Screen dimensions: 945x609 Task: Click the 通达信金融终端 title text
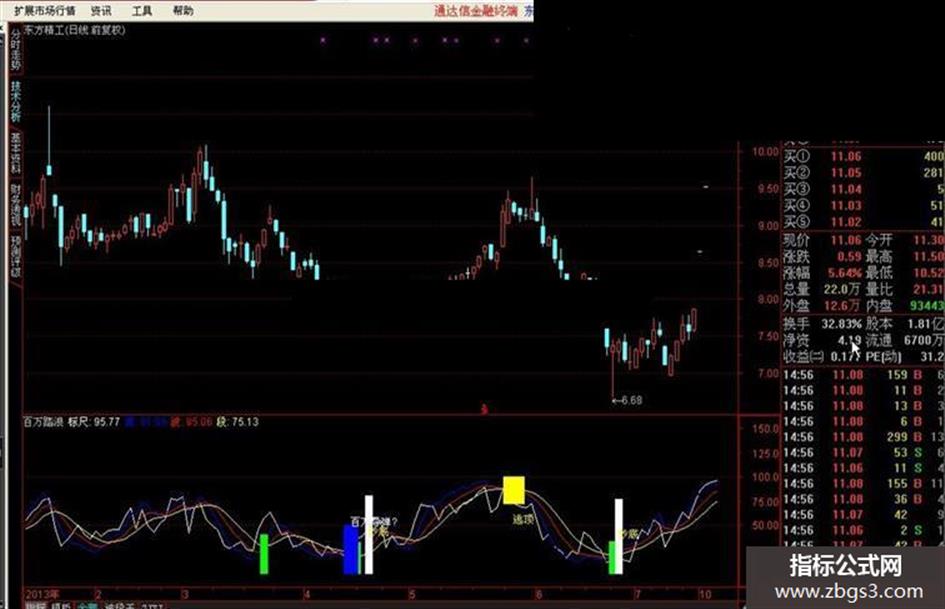click(476, 10)
